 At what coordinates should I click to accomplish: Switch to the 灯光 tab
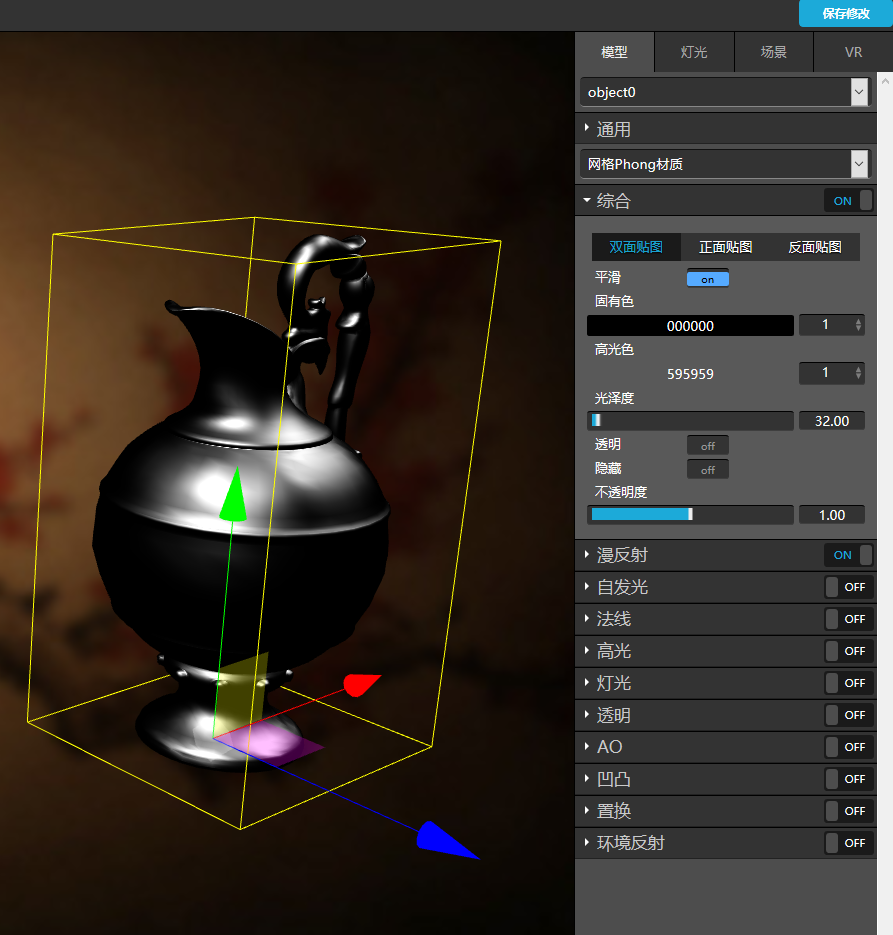[x=694, y=52]
